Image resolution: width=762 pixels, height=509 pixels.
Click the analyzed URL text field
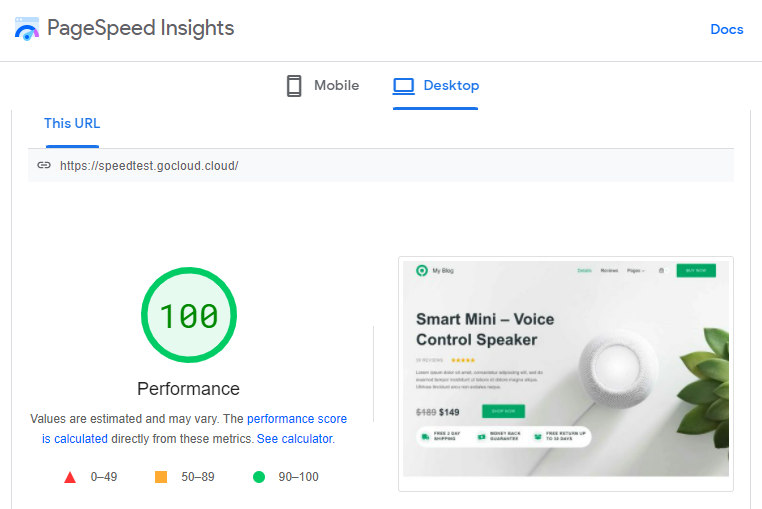coord(380,165)
